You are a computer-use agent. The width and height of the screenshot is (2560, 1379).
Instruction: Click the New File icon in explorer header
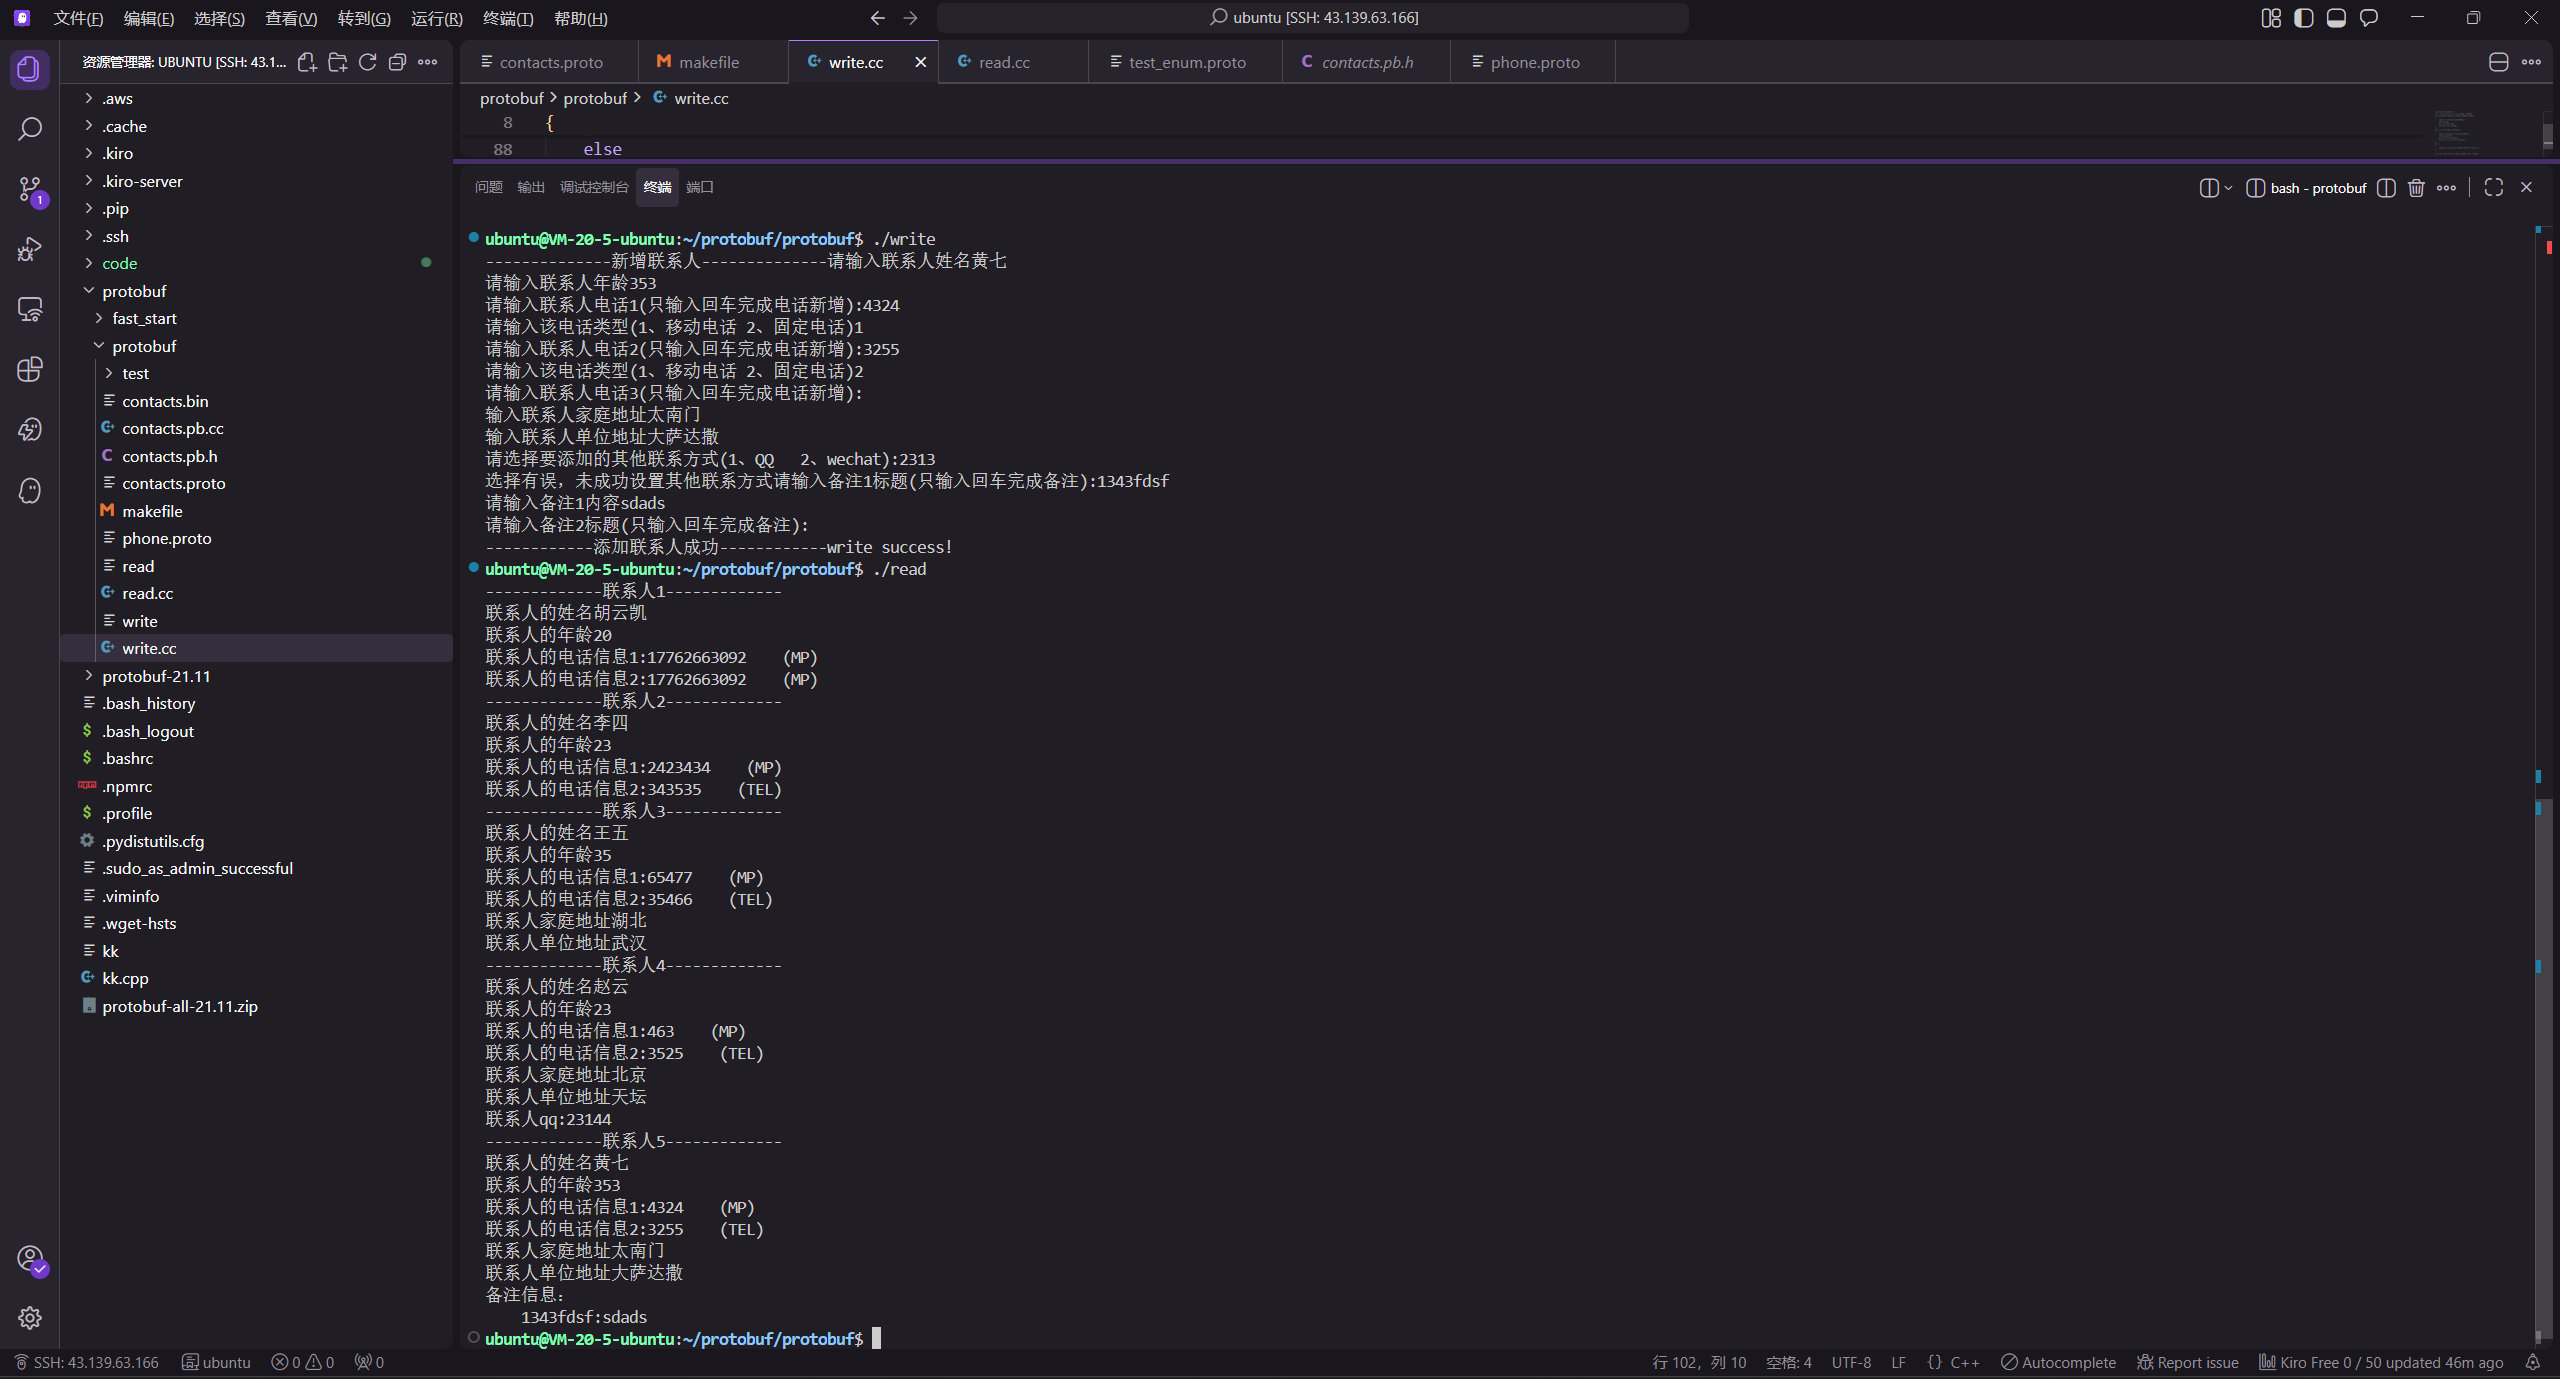pos(307,62)
